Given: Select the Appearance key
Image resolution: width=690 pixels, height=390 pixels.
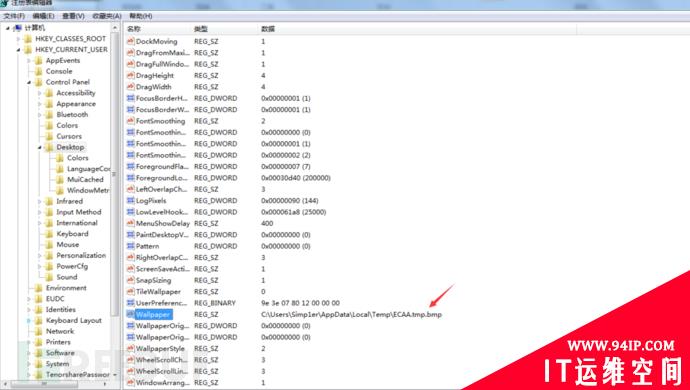Looking at the screenshot, I should pyautogui.click(x=76, y=104).
